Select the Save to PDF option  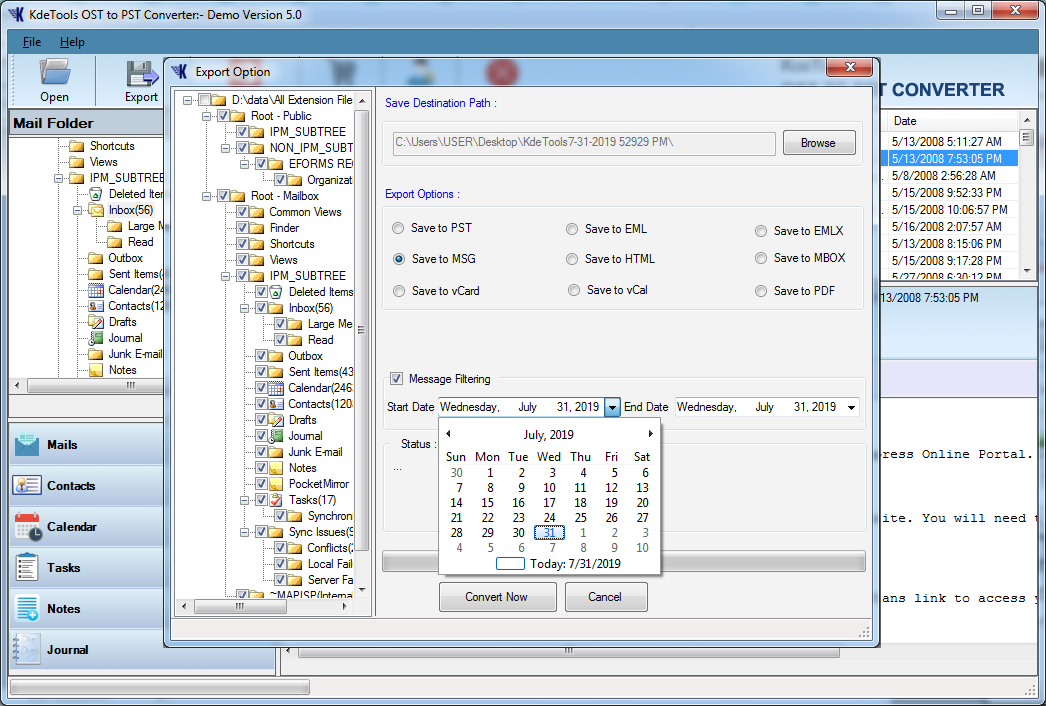tap(760, 291)
